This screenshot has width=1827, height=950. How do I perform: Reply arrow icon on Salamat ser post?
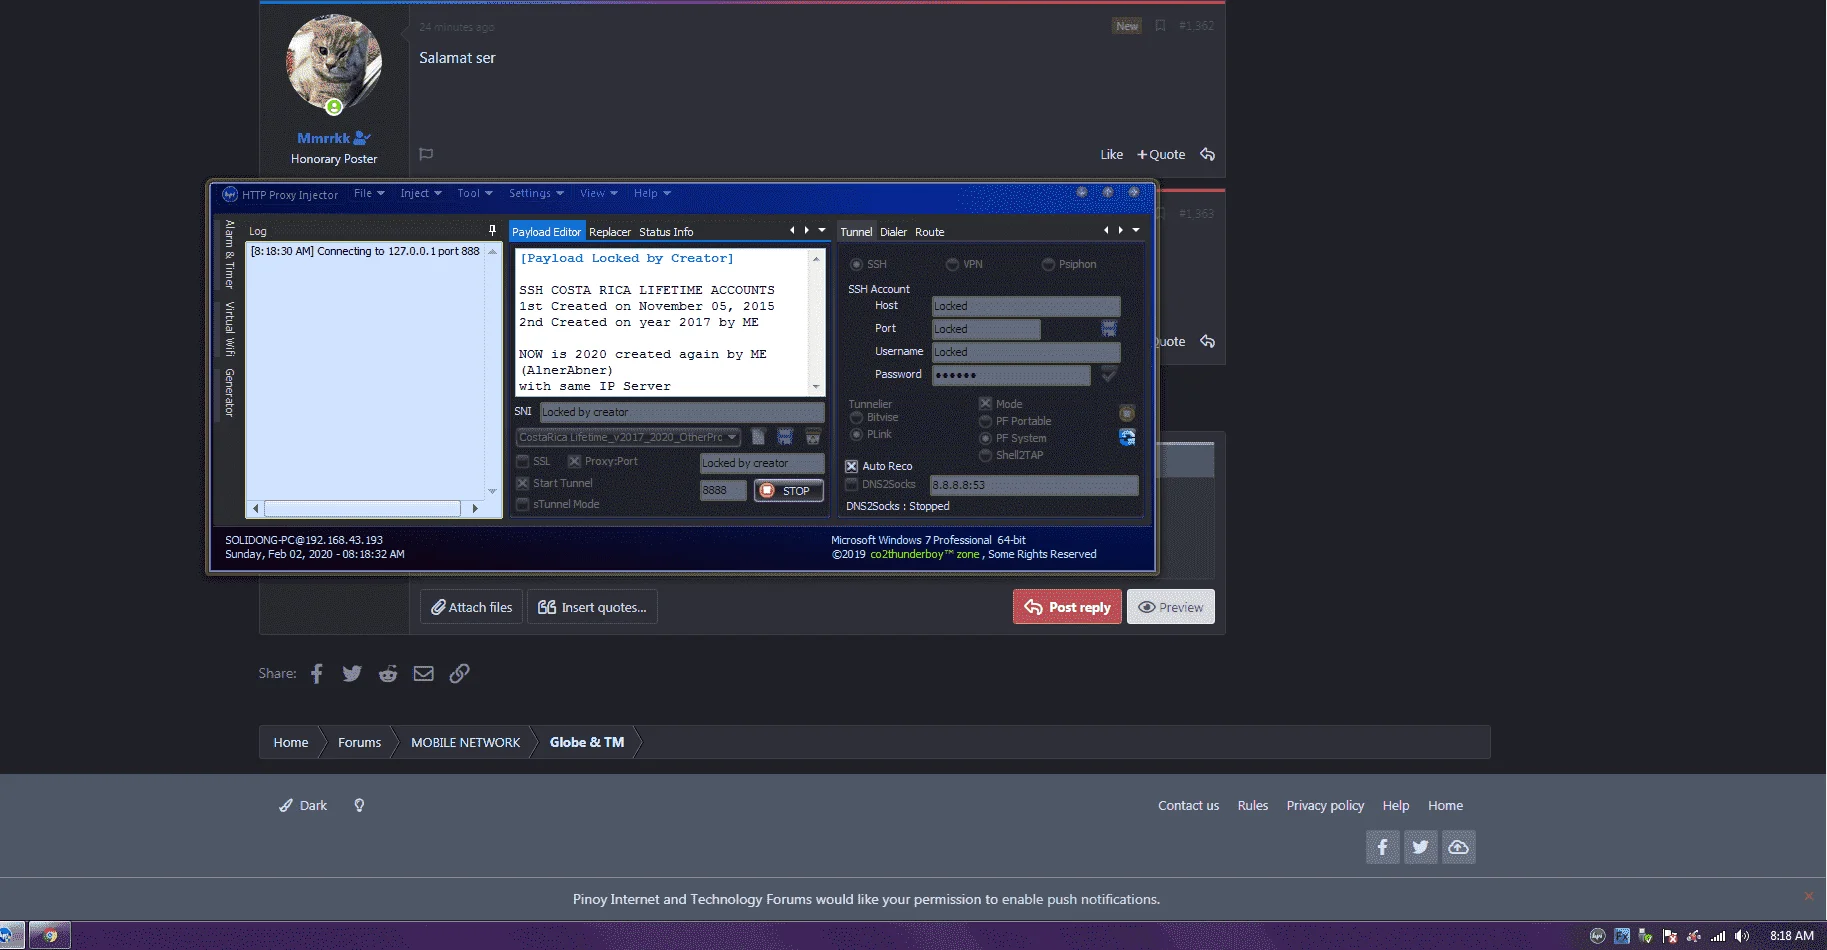[1207, 154]
